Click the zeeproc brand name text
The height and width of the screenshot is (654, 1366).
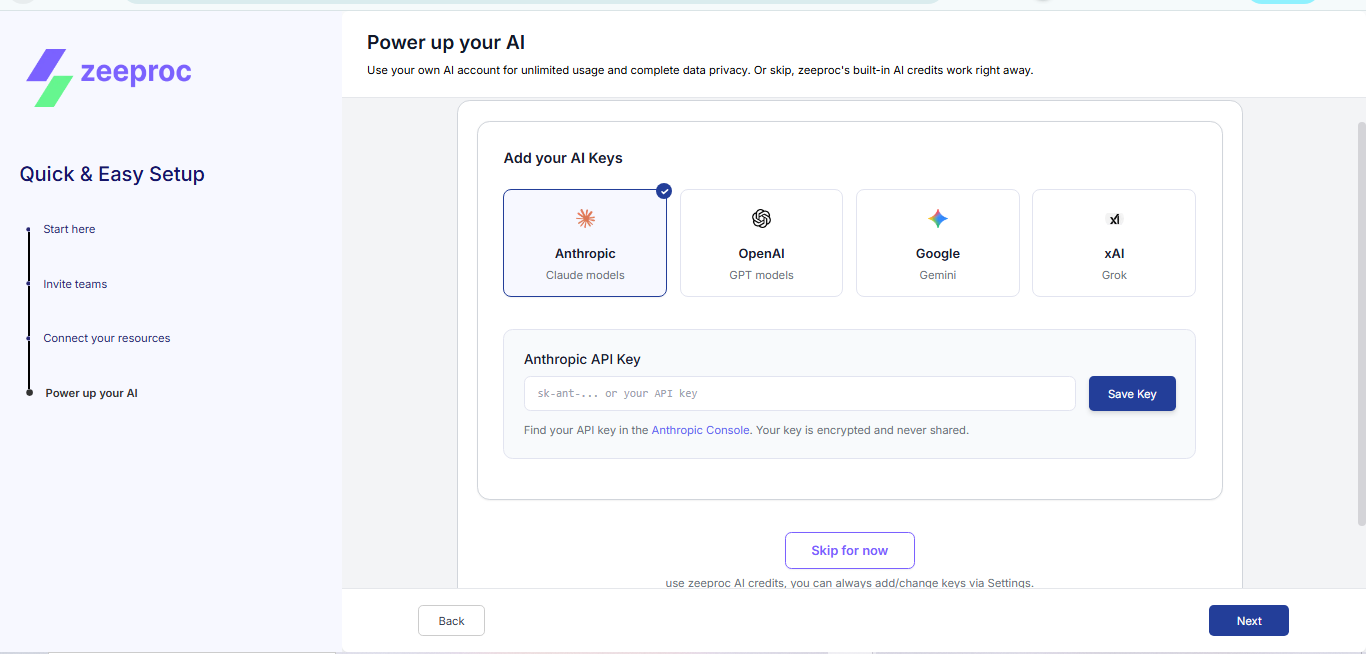135,72
